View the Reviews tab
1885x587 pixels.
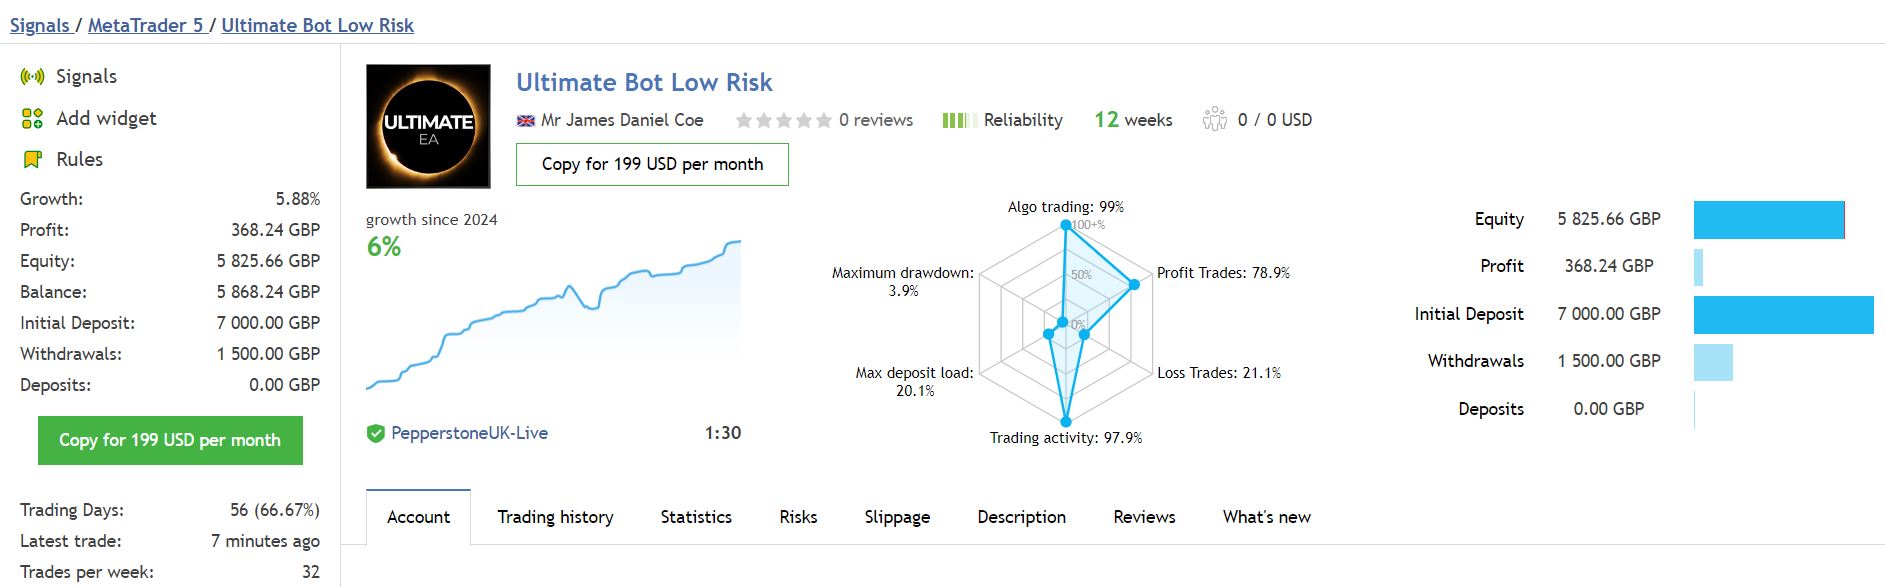(1143, 517)
